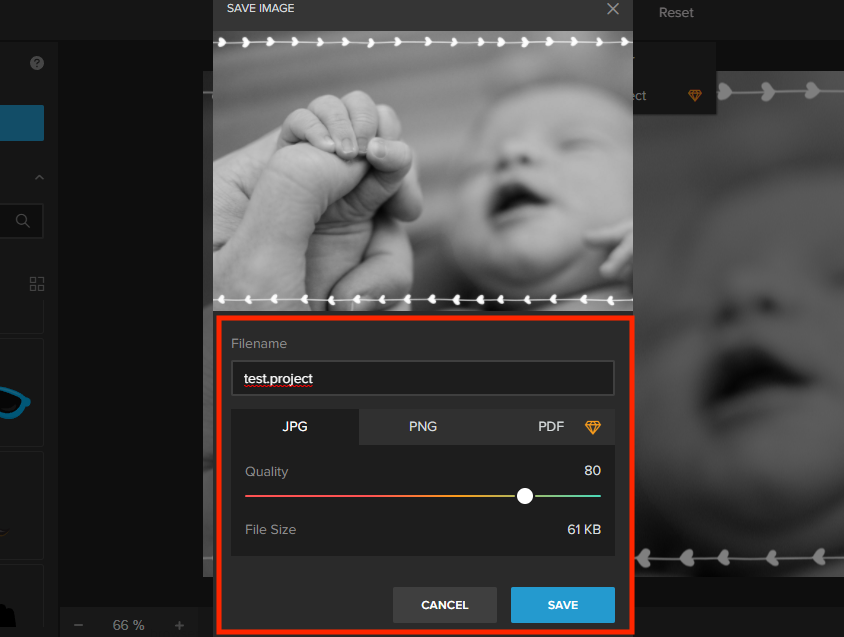The width and height of the screenshot is (844, 637).
Task: Click the diamond icon in dropdown menu
Action: [694, 96]
